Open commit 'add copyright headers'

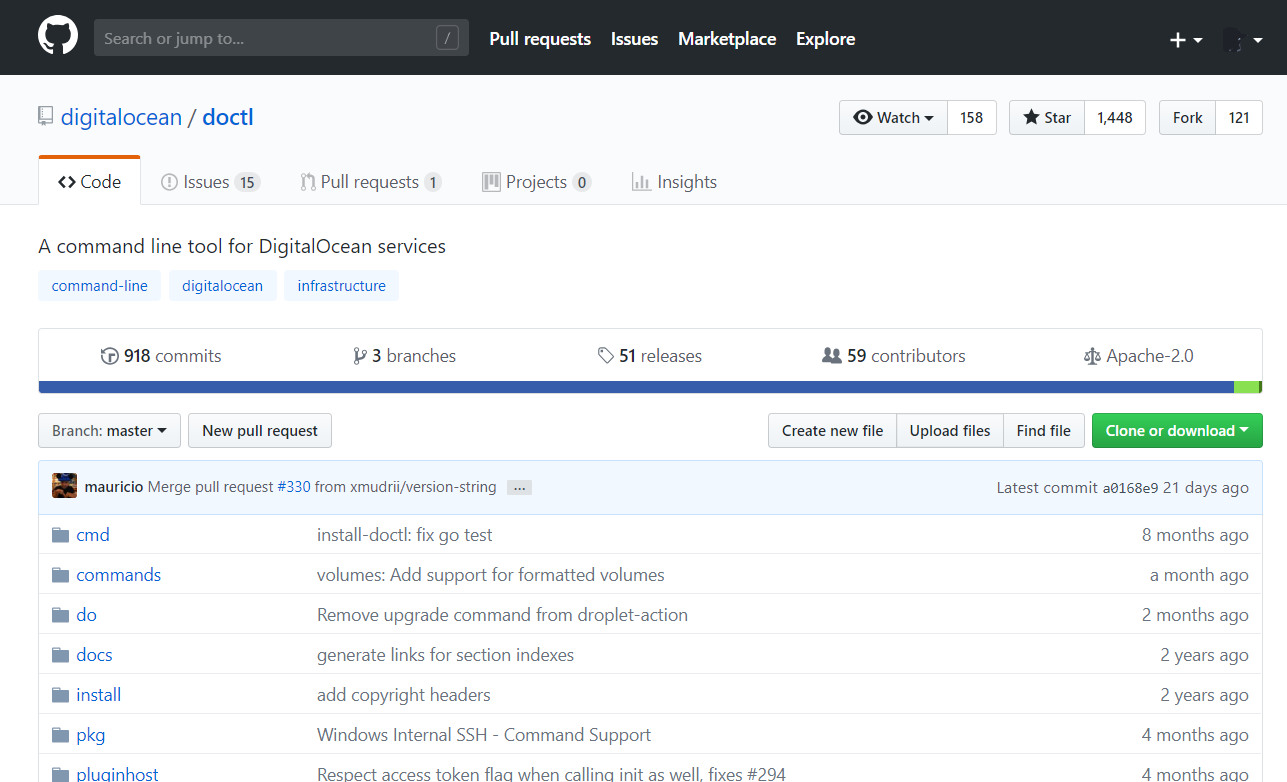[x=404, y=695]
